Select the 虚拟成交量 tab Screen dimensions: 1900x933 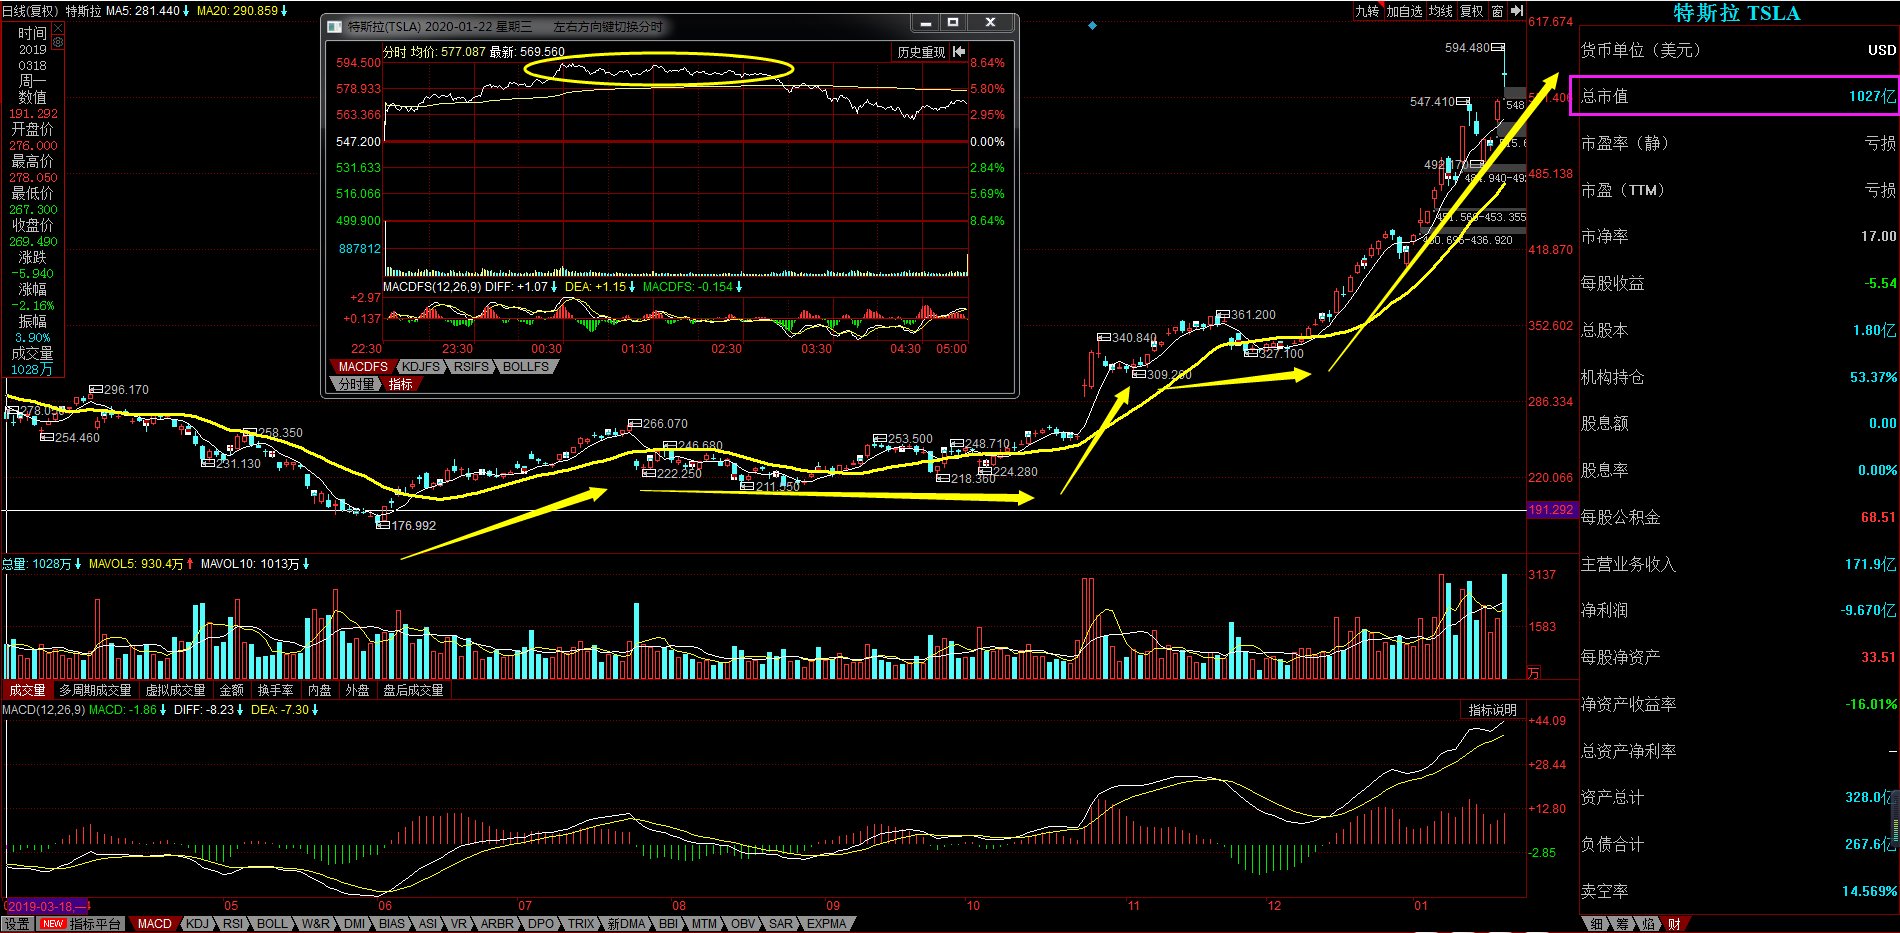pos(175,690)
